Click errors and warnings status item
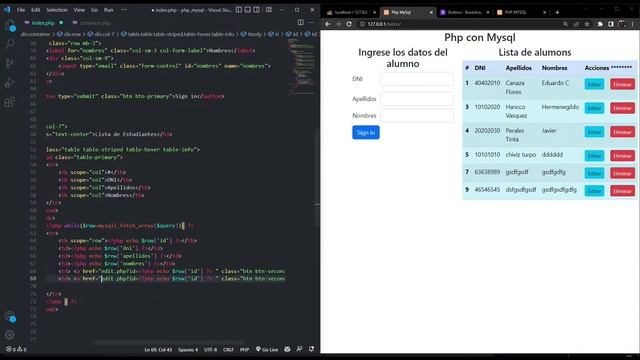Viewport: 640px width, 360px height. point(16,349)
